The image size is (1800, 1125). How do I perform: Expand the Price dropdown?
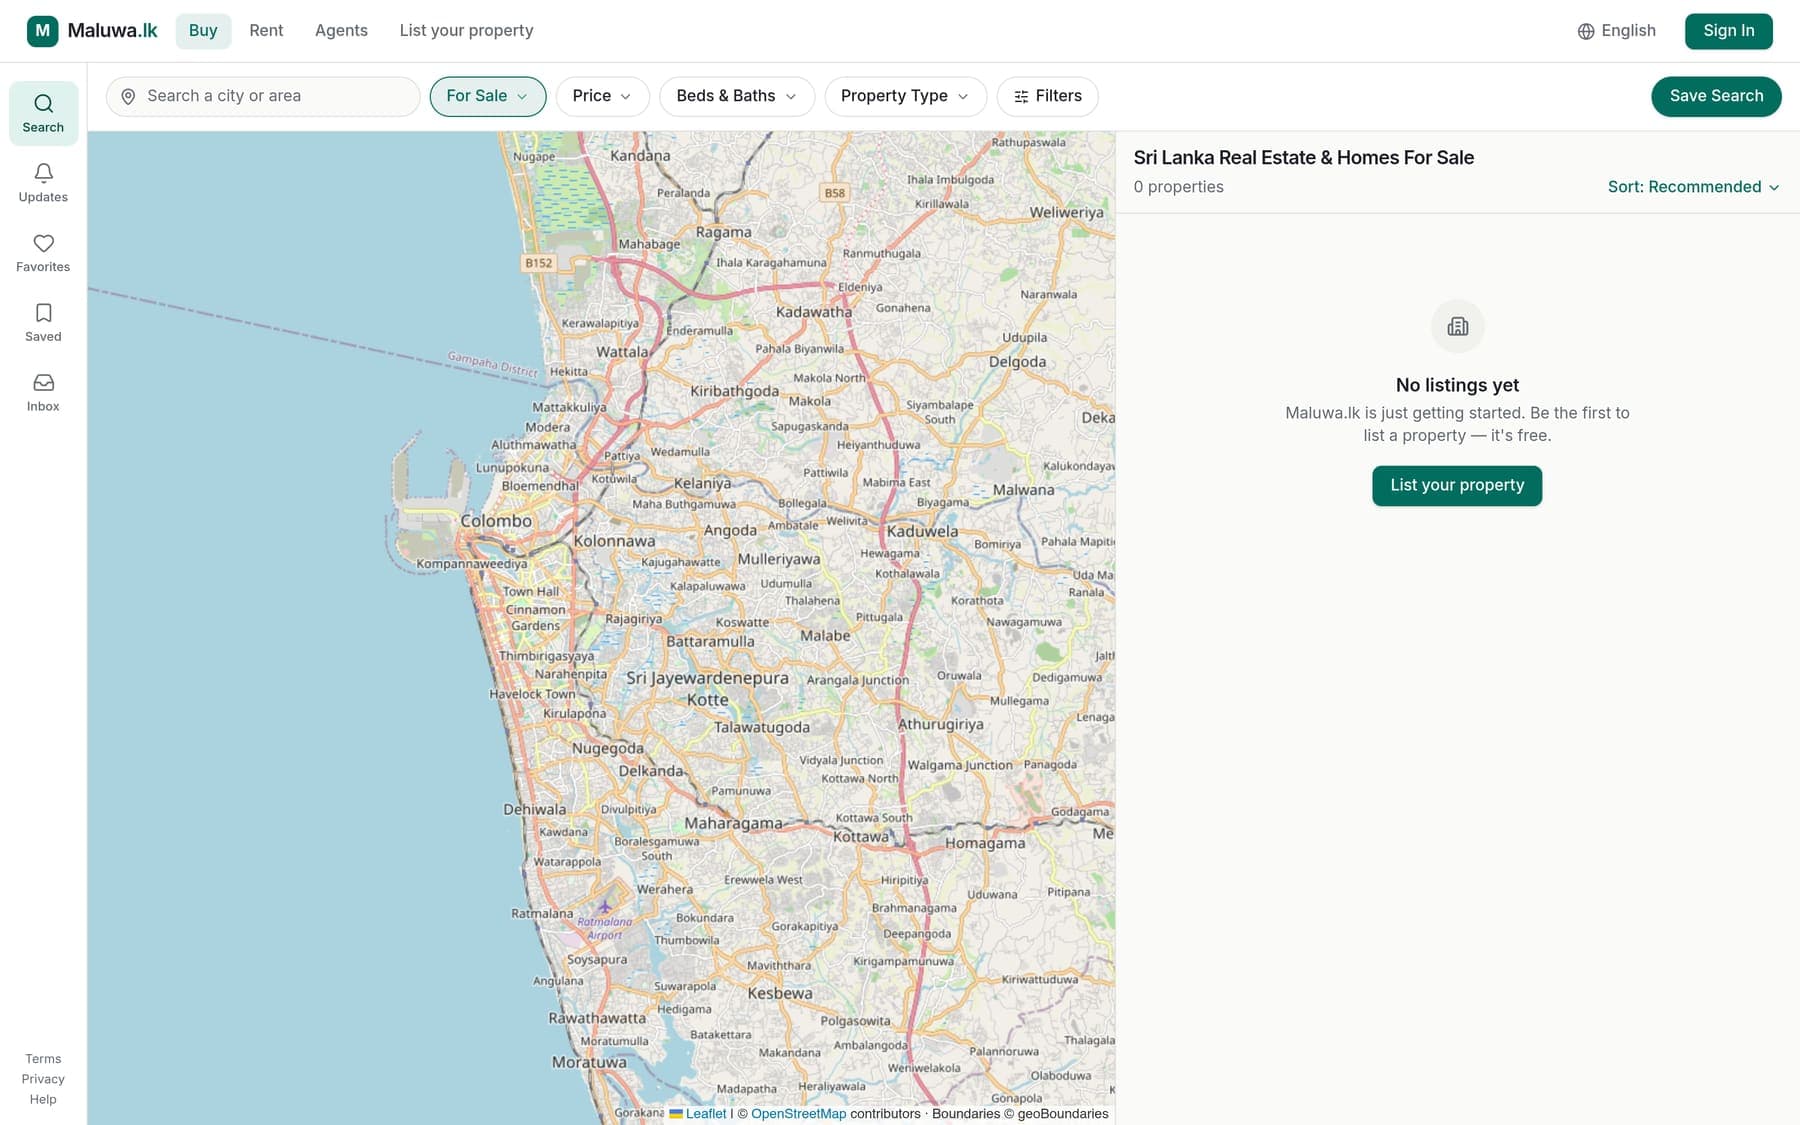[602, 96]
